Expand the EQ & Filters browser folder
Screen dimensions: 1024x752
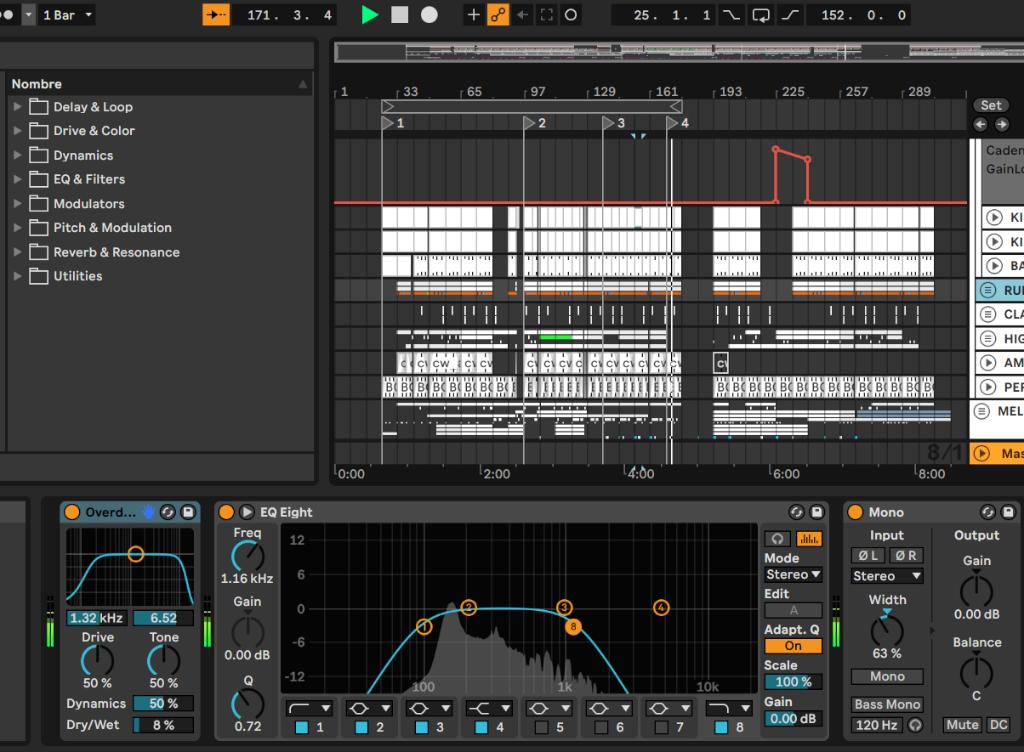click(18, 179)
